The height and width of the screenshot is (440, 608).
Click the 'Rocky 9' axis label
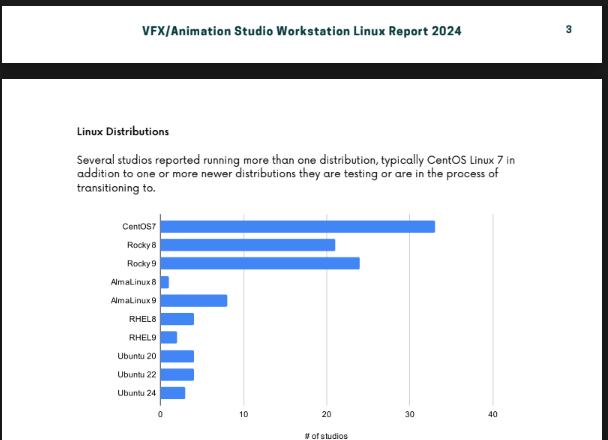tap(142, 264)
